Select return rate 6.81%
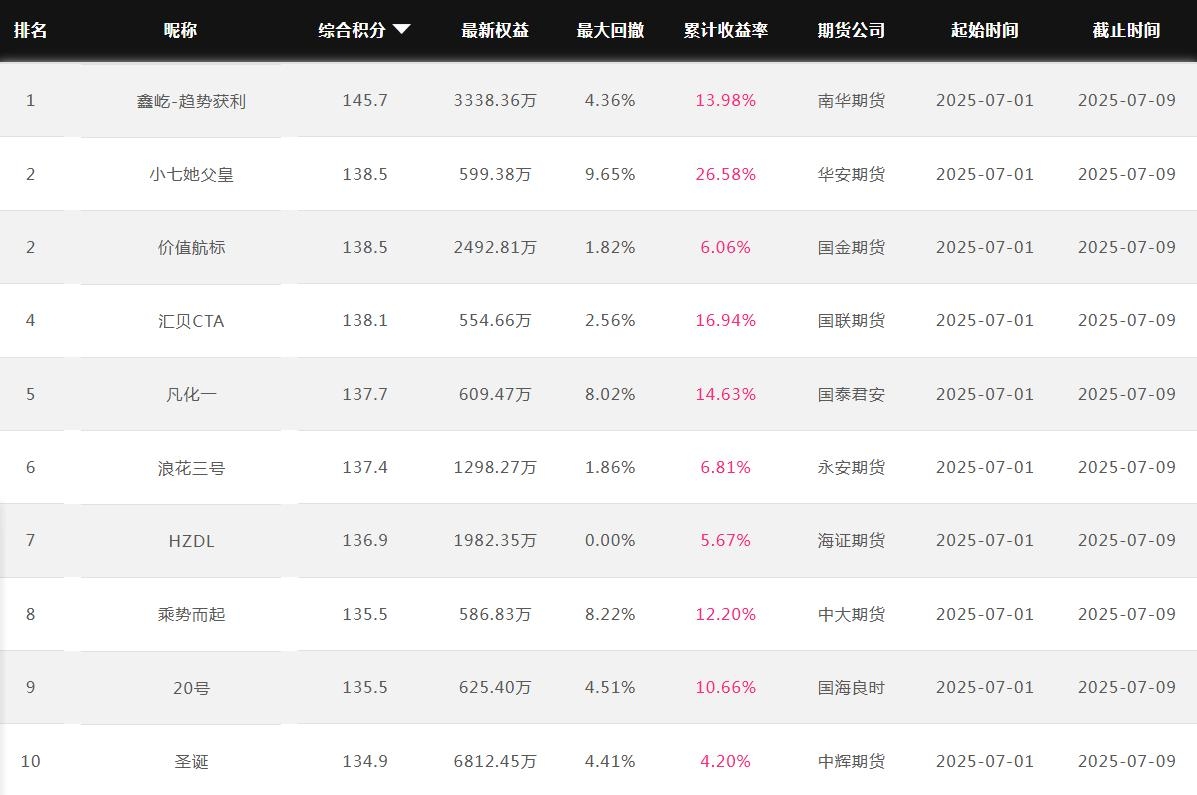Viewport: 1197px width, 795px height. pyautogui.click(x=725, y=467)
